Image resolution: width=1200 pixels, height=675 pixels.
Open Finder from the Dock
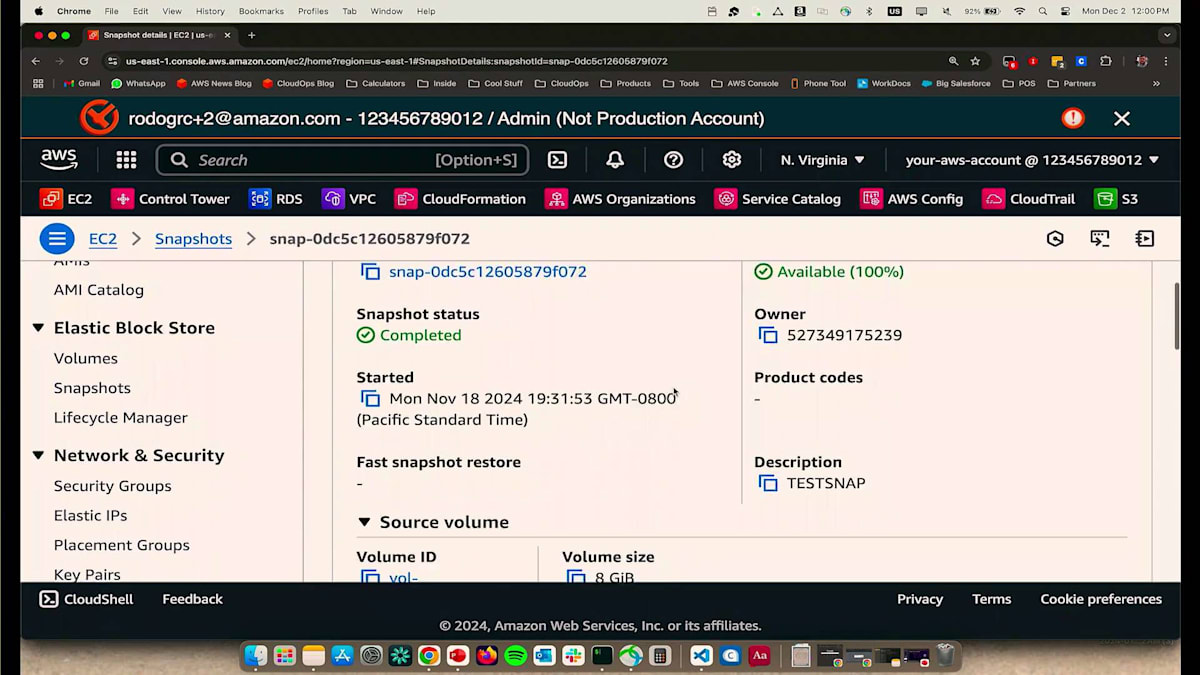tap(256, 656)
